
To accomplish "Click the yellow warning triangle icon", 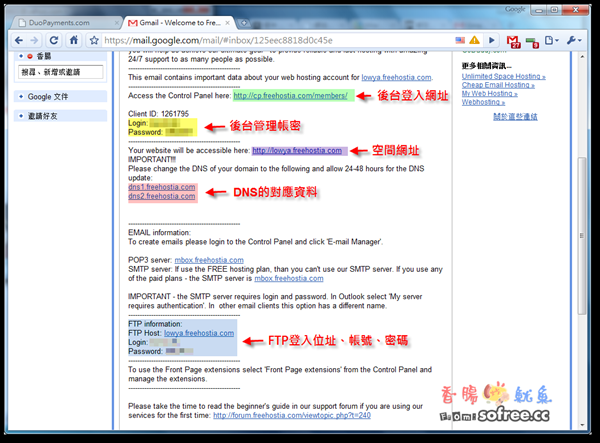I will click(x=474, y=40).
